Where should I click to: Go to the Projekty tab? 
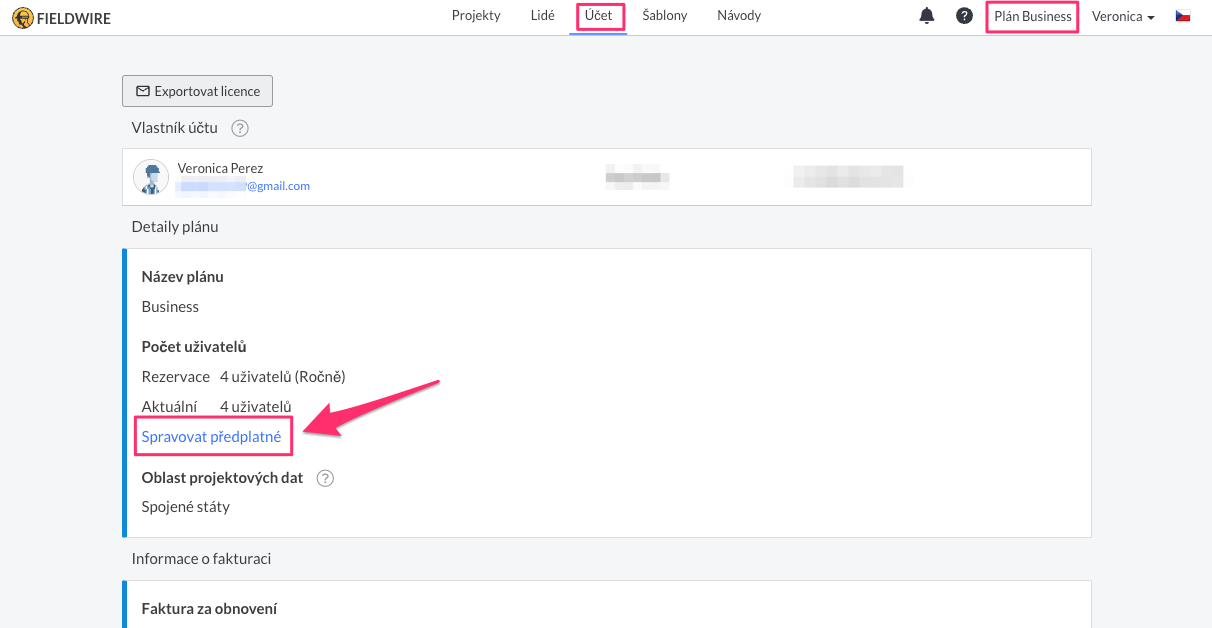coord(476,16)
